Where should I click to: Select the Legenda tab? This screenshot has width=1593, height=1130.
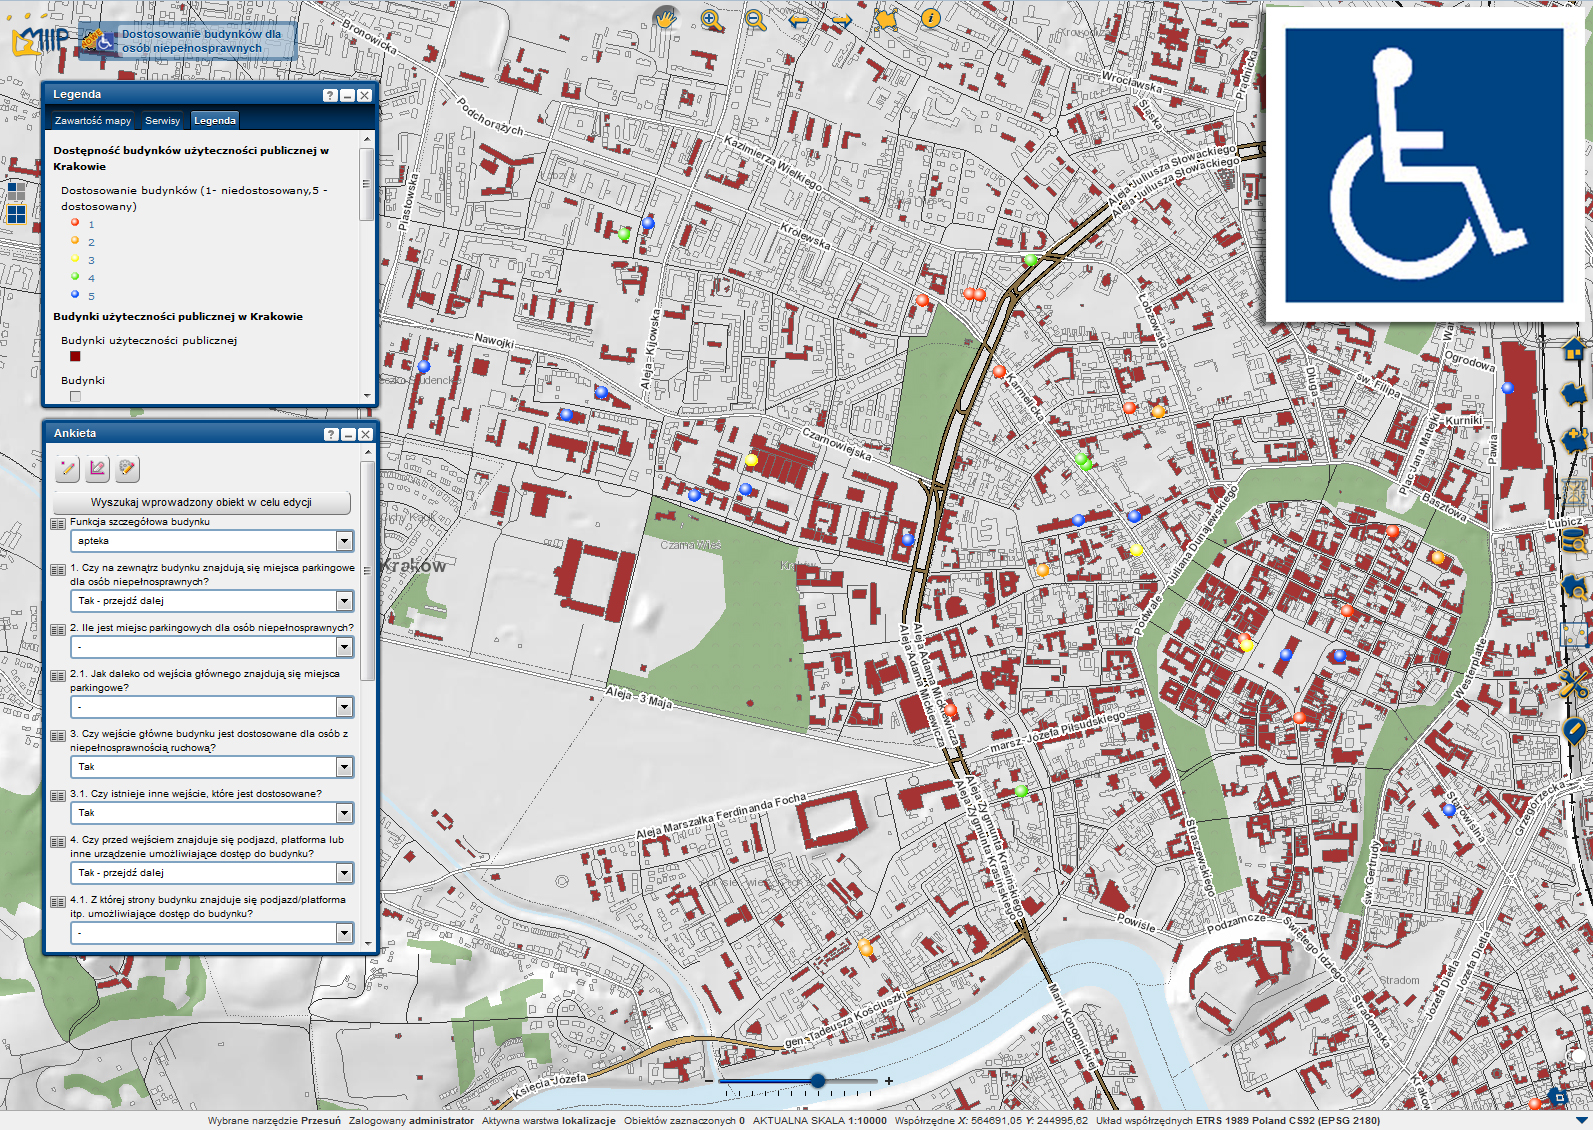pos(215,120)
